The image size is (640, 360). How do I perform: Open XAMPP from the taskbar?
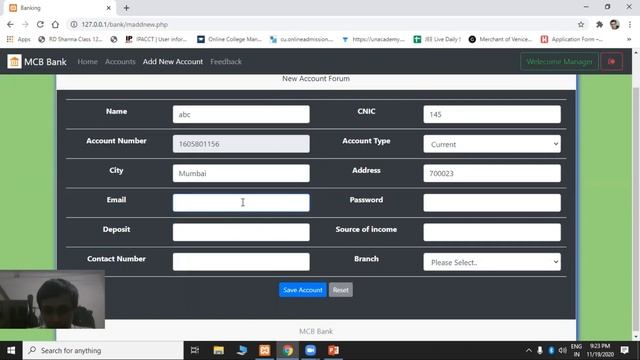click(x=264, y=350)
